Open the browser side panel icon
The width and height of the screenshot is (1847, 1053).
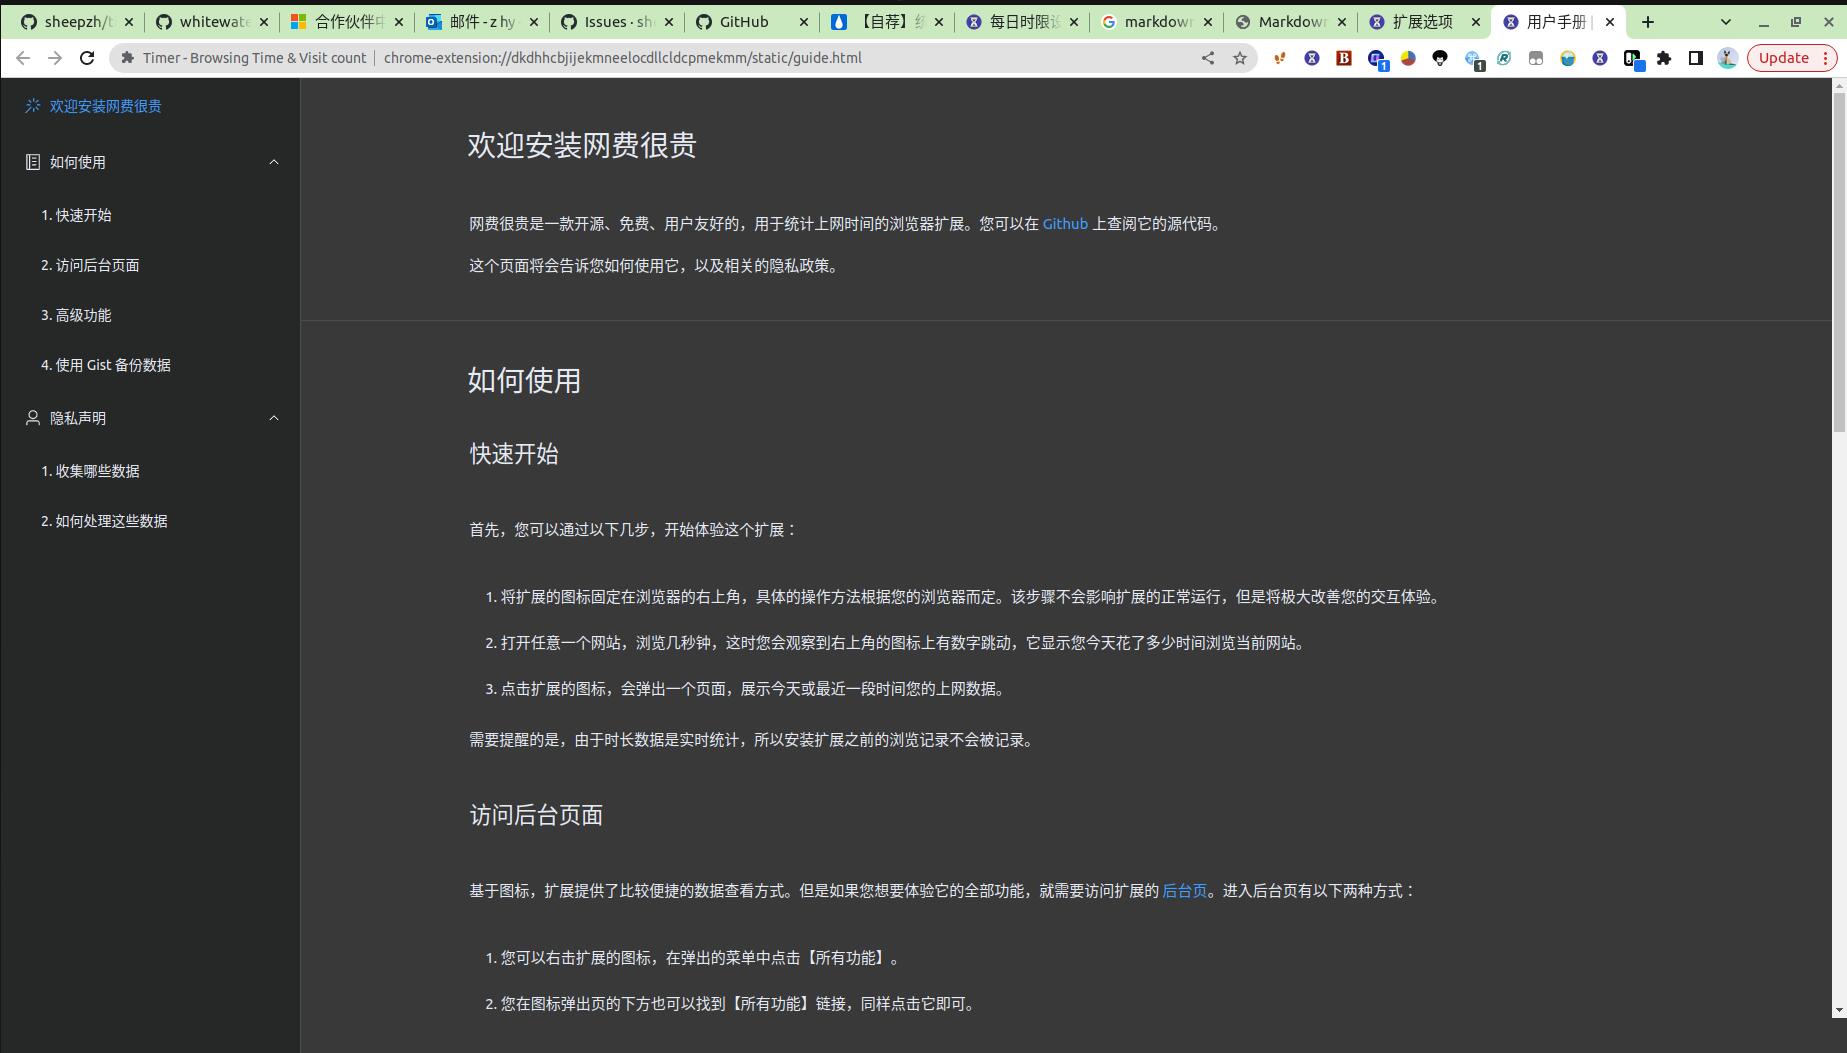[x=1695, y=58]
